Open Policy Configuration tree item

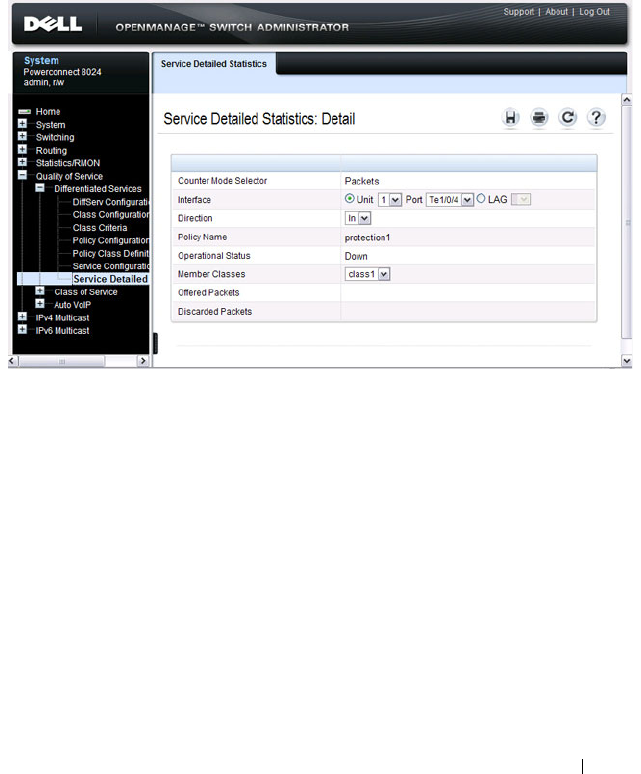pyautogui.click(x=111, y=240)
